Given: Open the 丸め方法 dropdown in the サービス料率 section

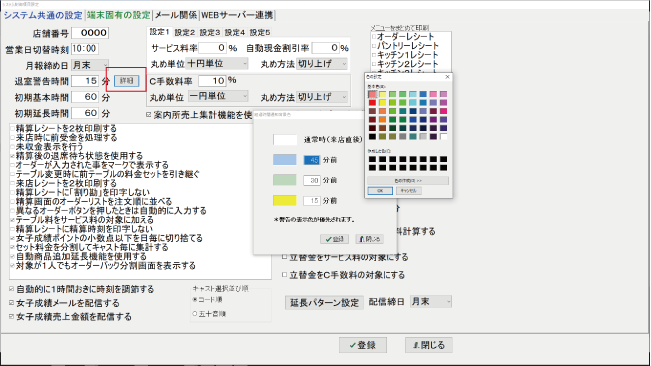Looking at the screenshot, I should (322, 63).
